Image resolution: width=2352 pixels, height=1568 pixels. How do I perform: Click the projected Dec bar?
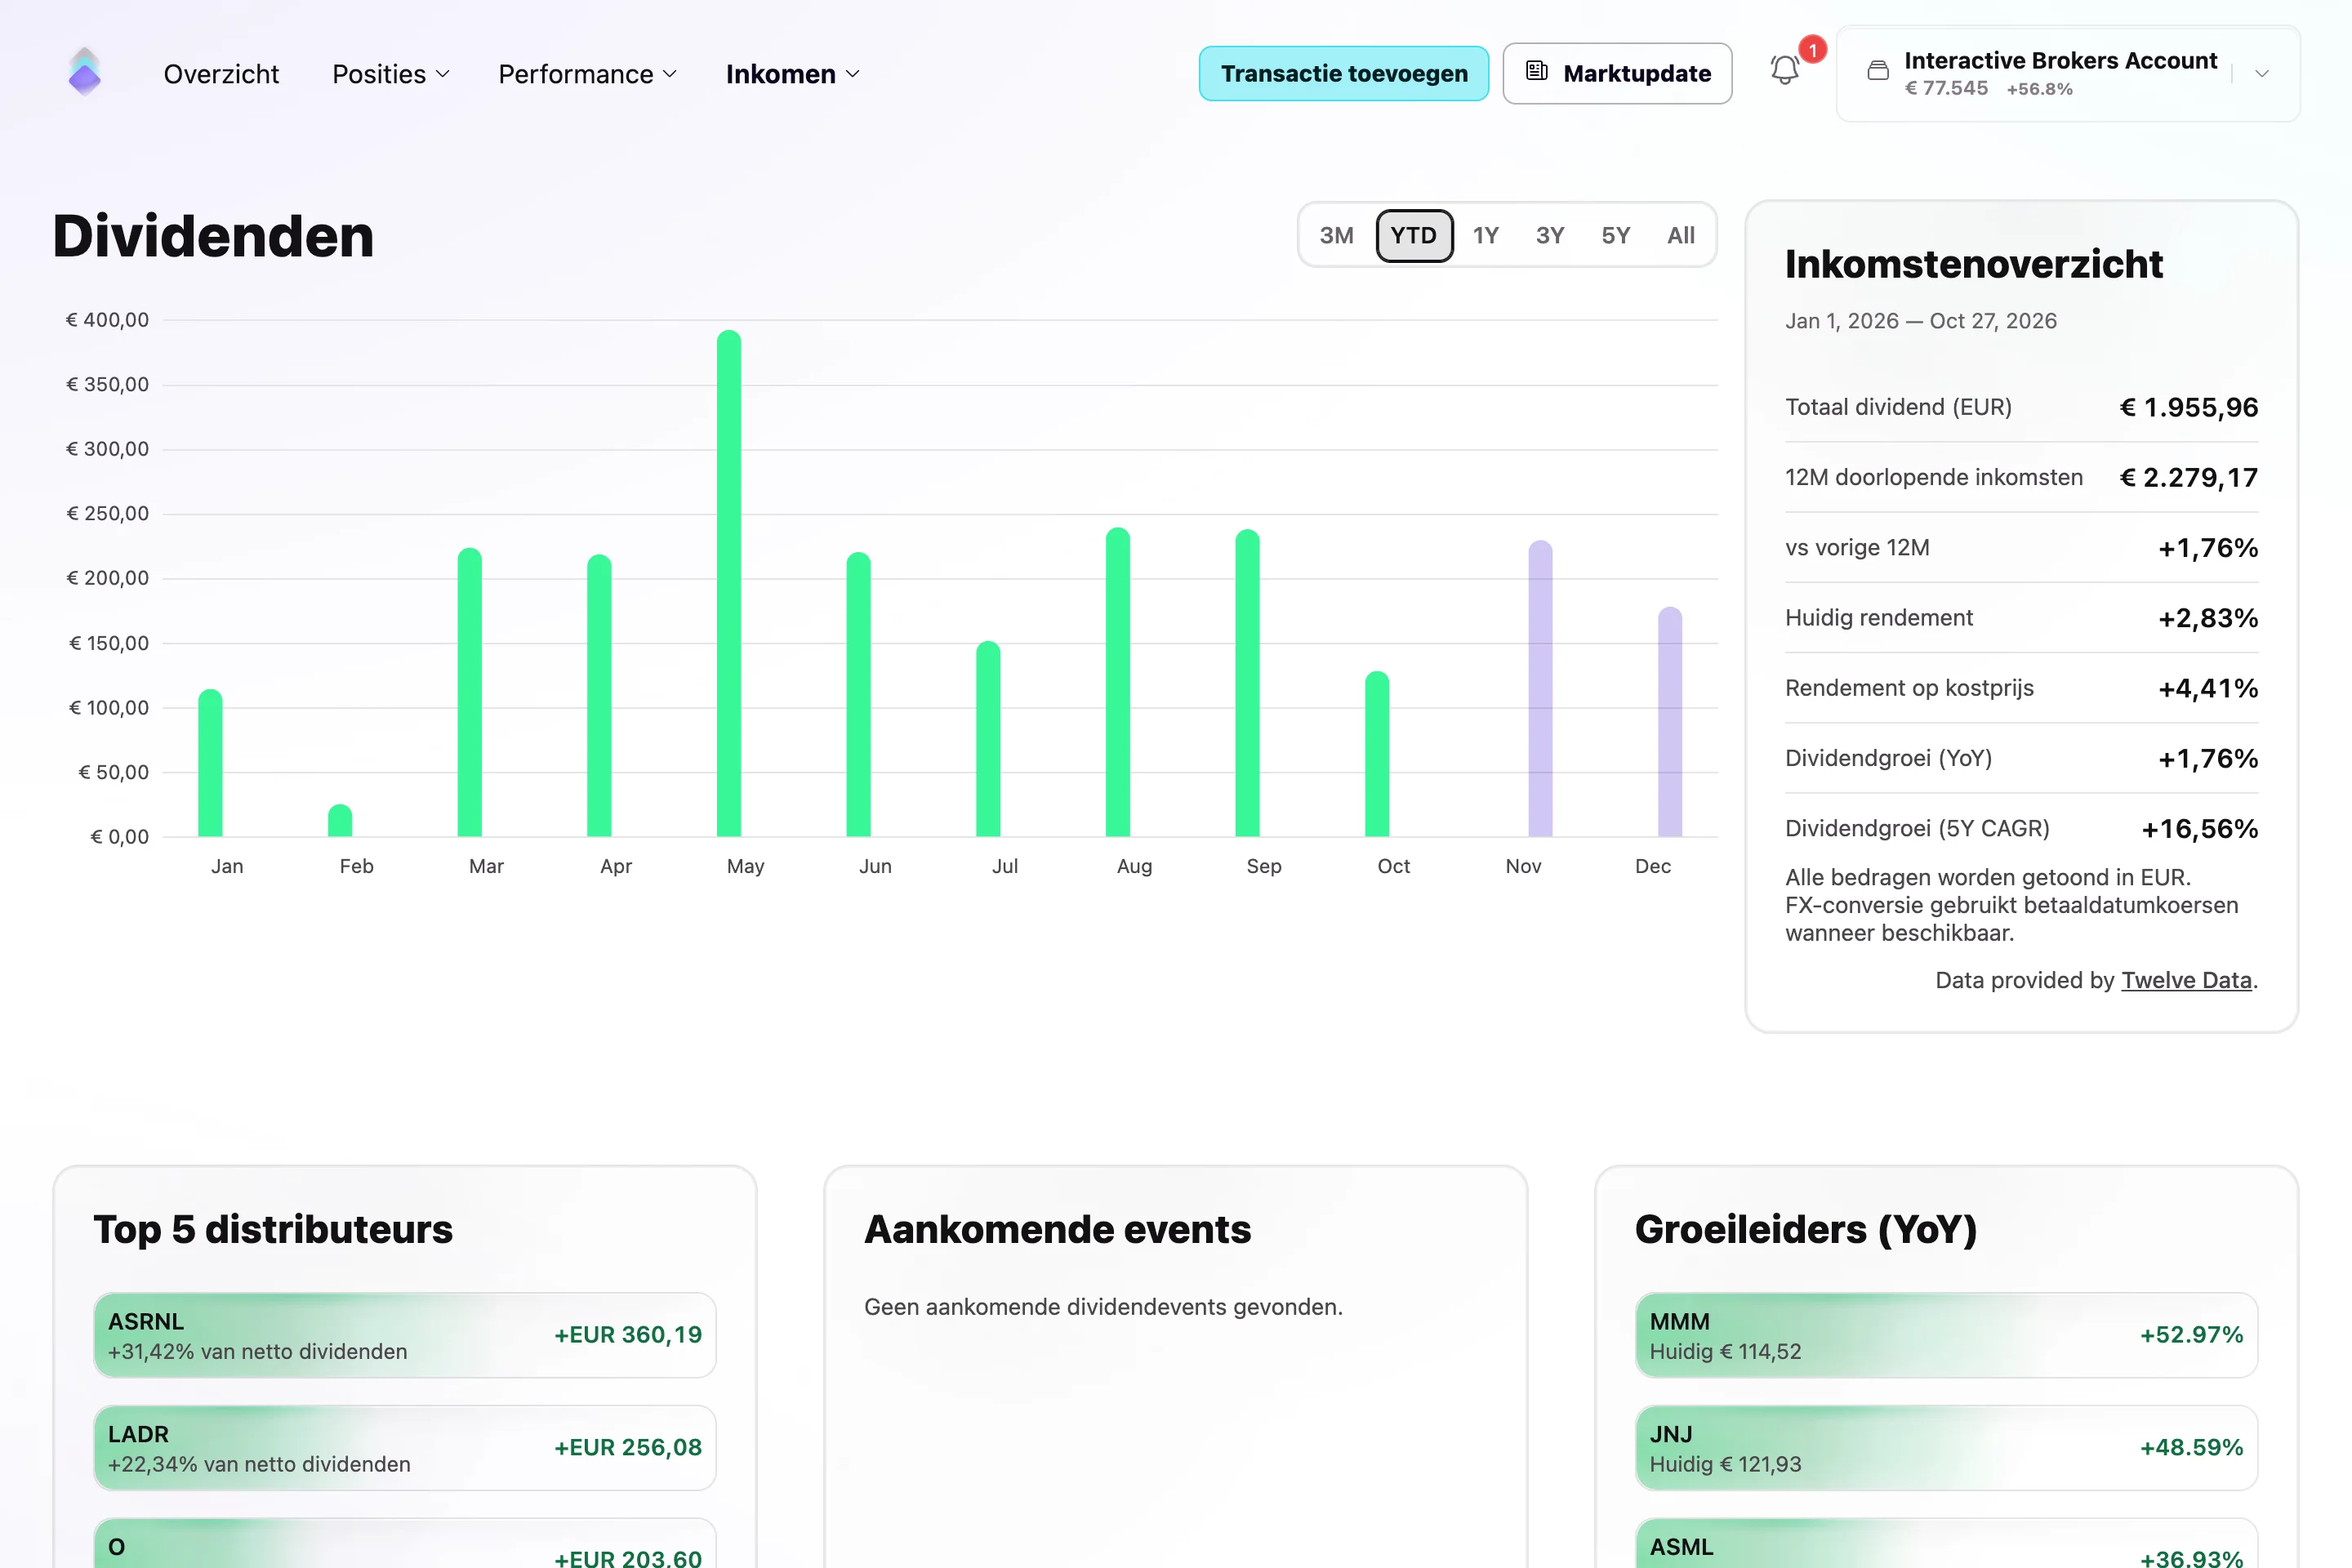tap(1670, 722)
